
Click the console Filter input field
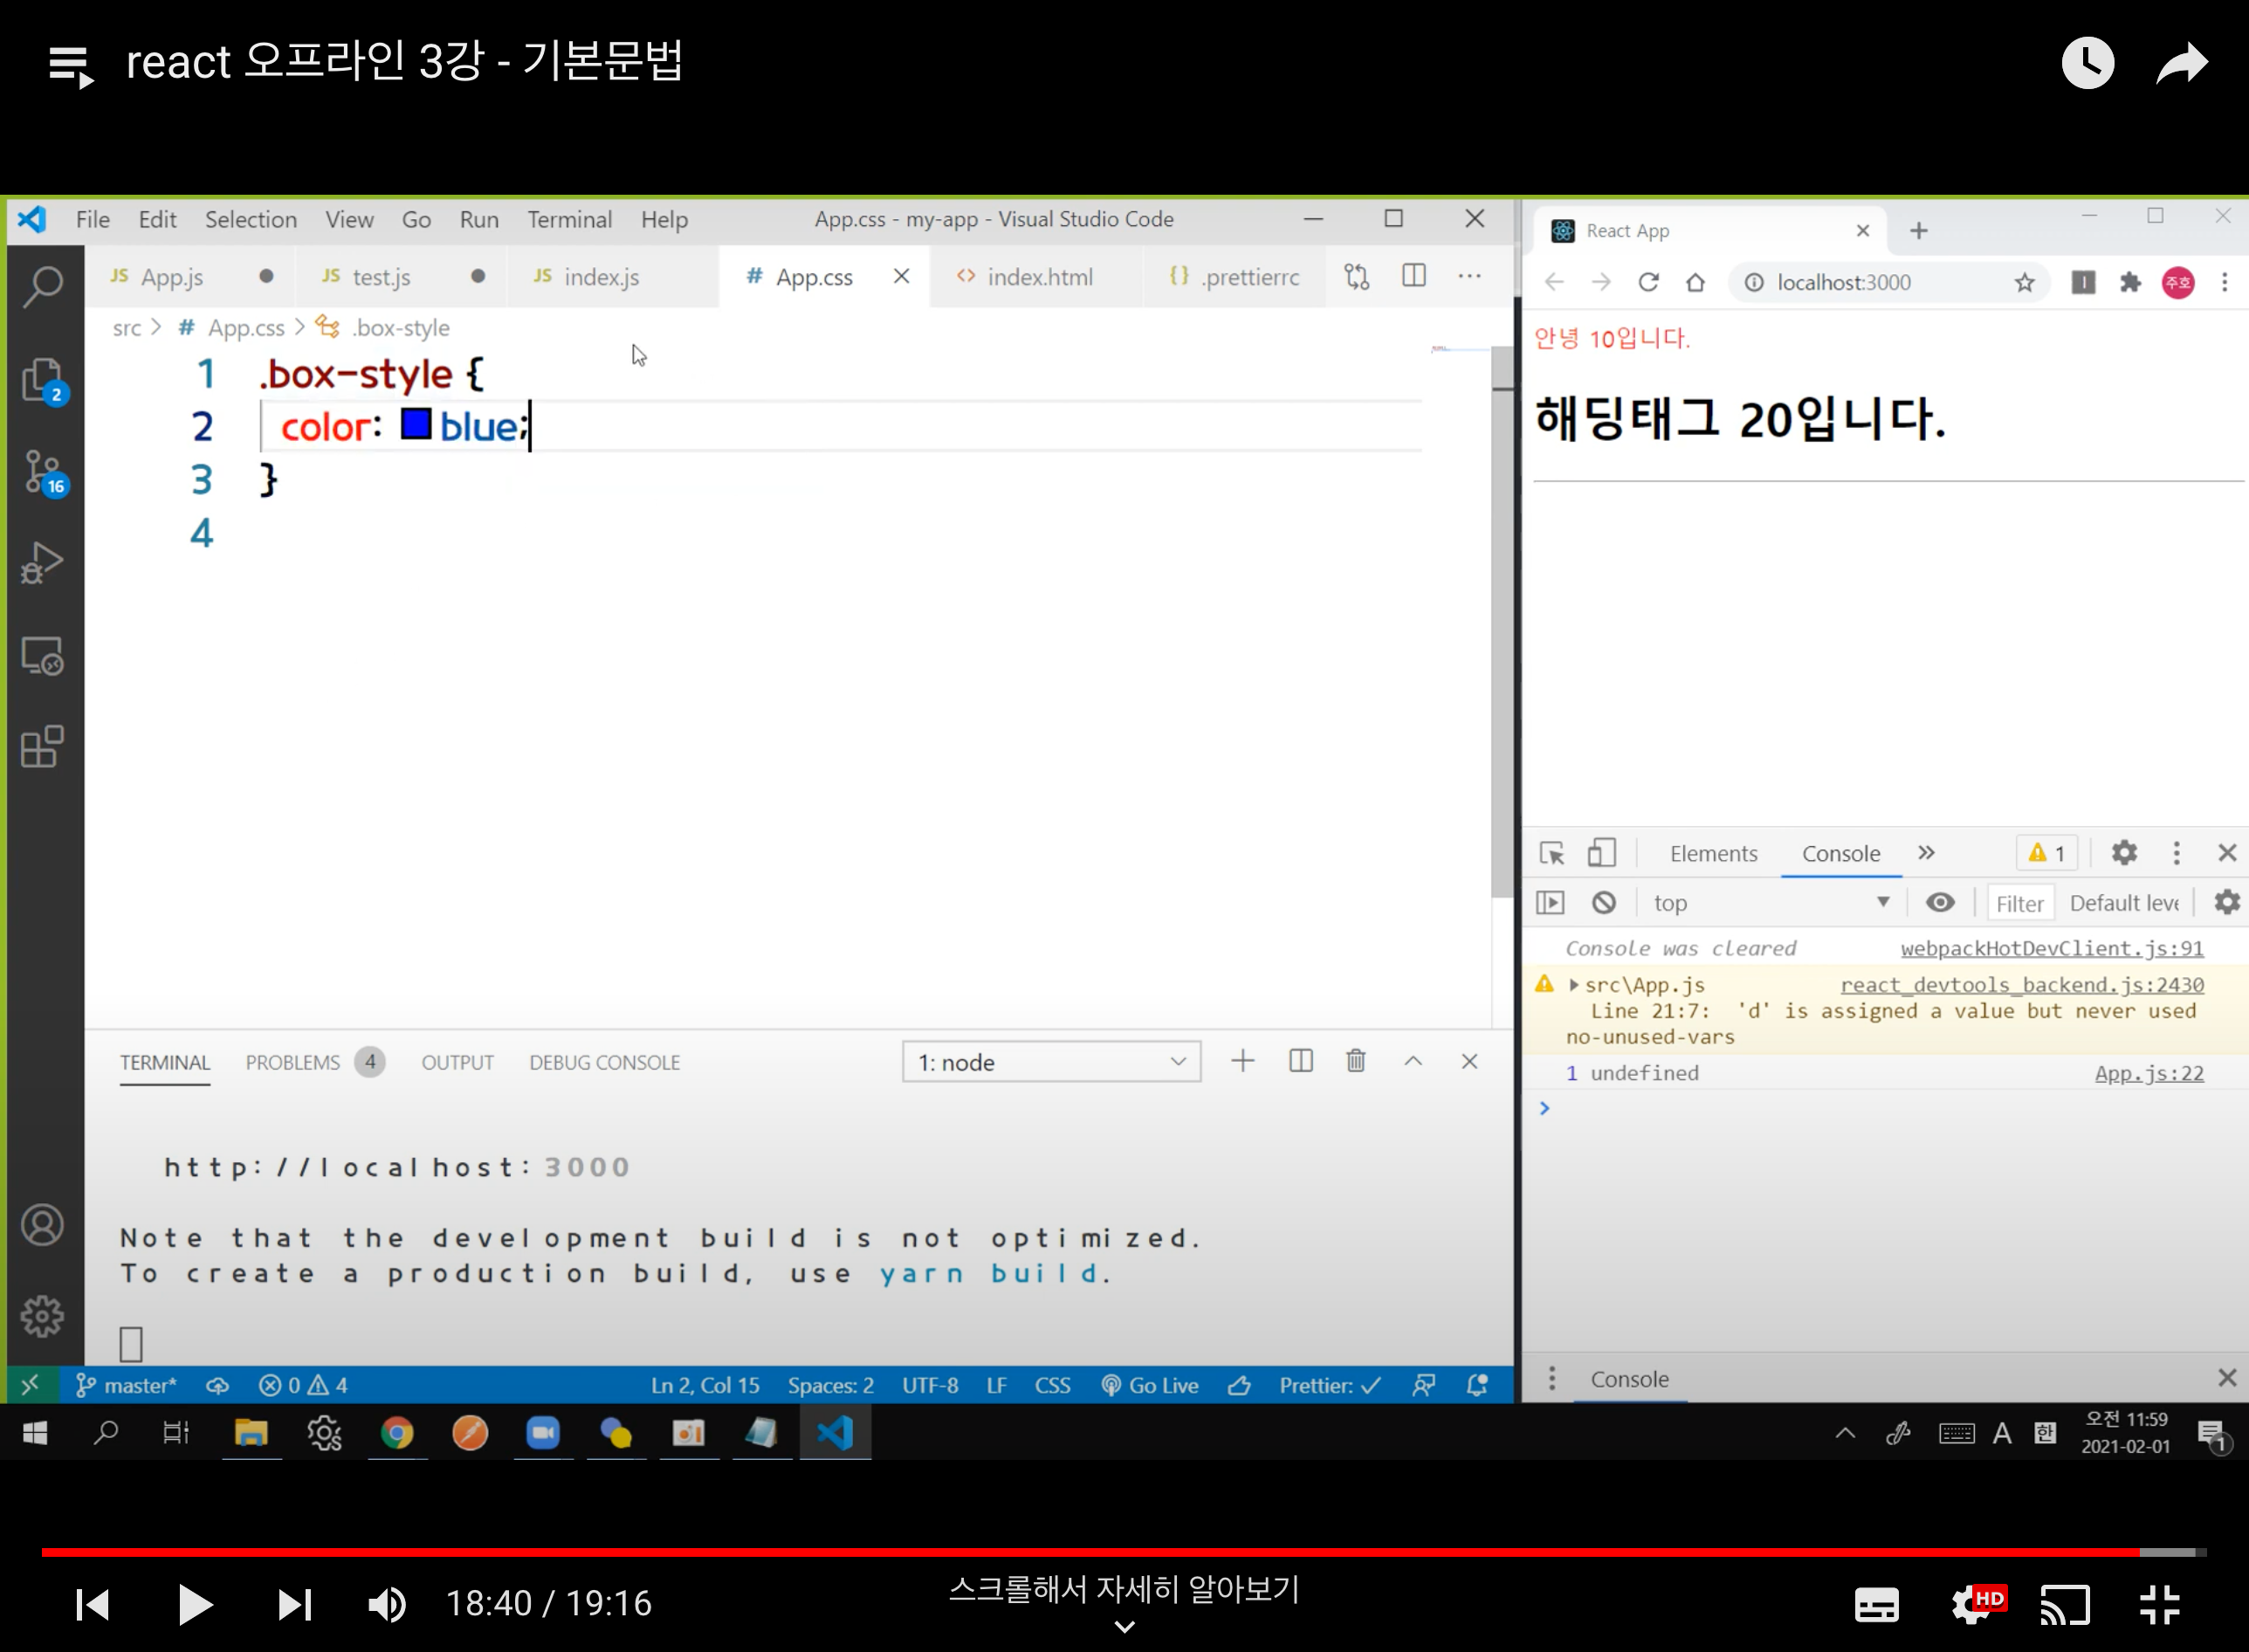coord(2019,903)
